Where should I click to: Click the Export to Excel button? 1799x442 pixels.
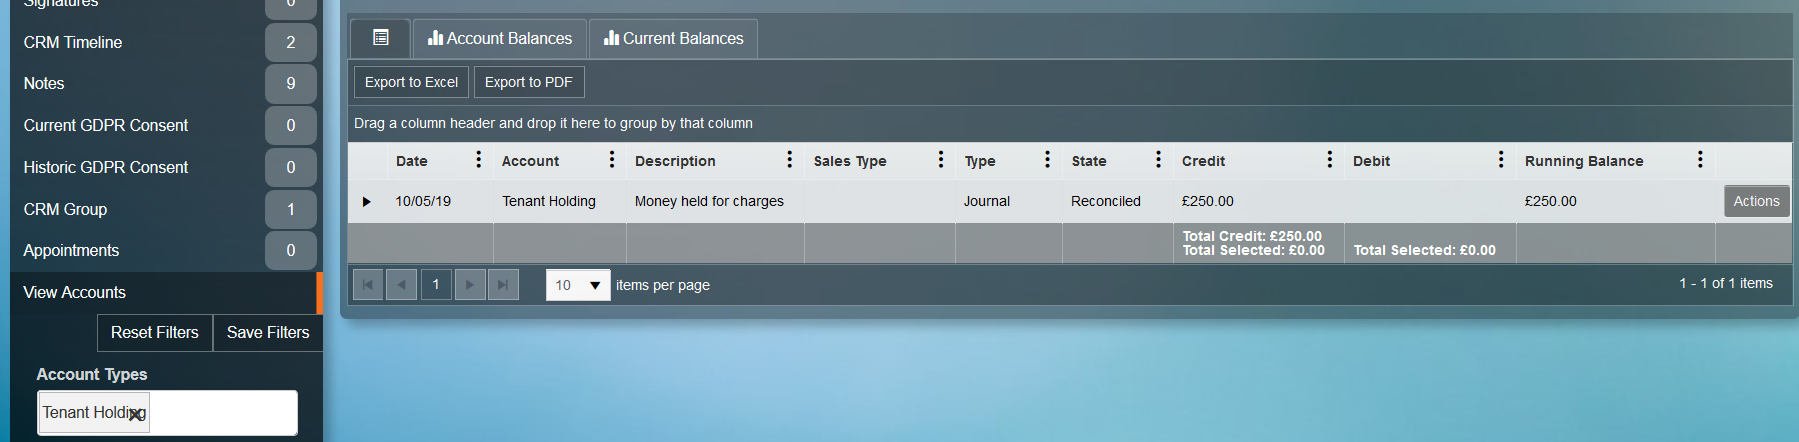(411, 82)
